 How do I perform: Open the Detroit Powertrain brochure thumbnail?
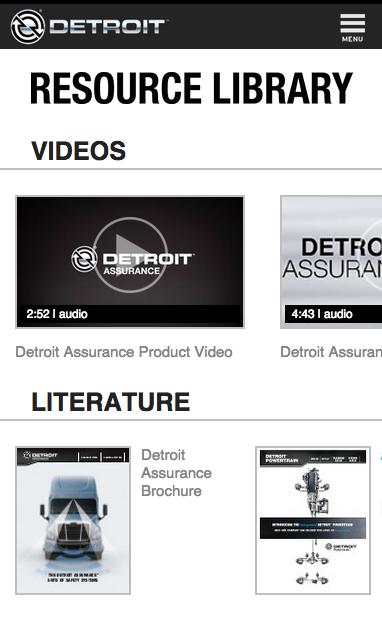point(313,520)
